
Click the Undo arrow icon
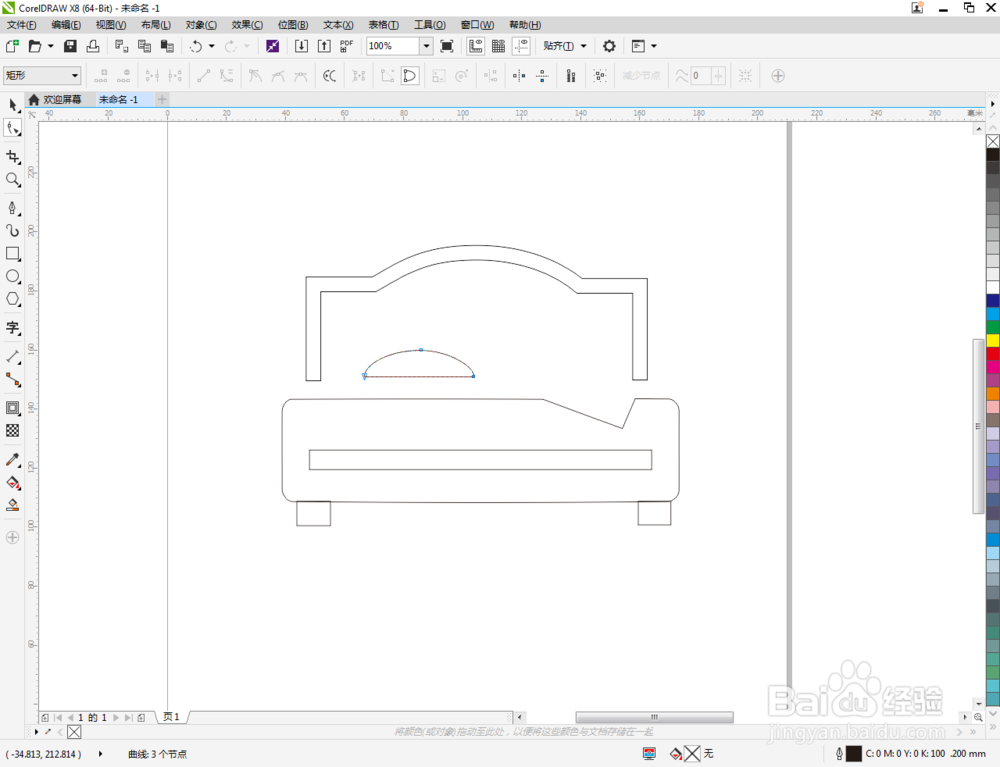(x=196, y=46)
